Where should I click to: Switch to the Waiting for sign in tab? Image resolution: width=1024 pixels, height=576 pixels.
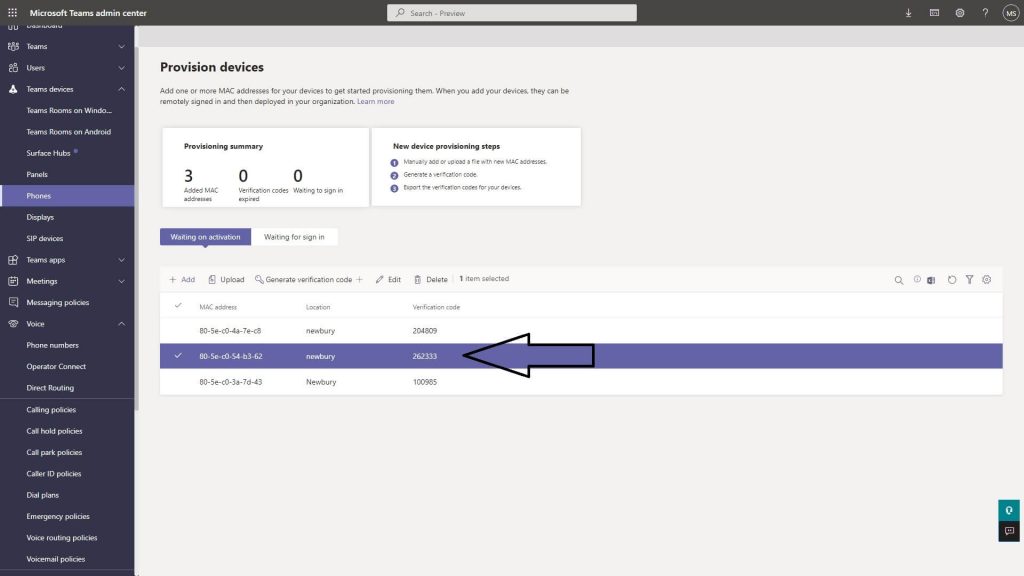point(295,236)
